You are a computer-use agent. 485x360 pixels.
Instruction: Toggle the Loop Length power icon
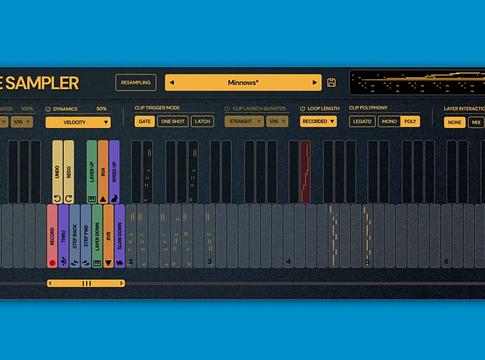click(x=303, y=108)
